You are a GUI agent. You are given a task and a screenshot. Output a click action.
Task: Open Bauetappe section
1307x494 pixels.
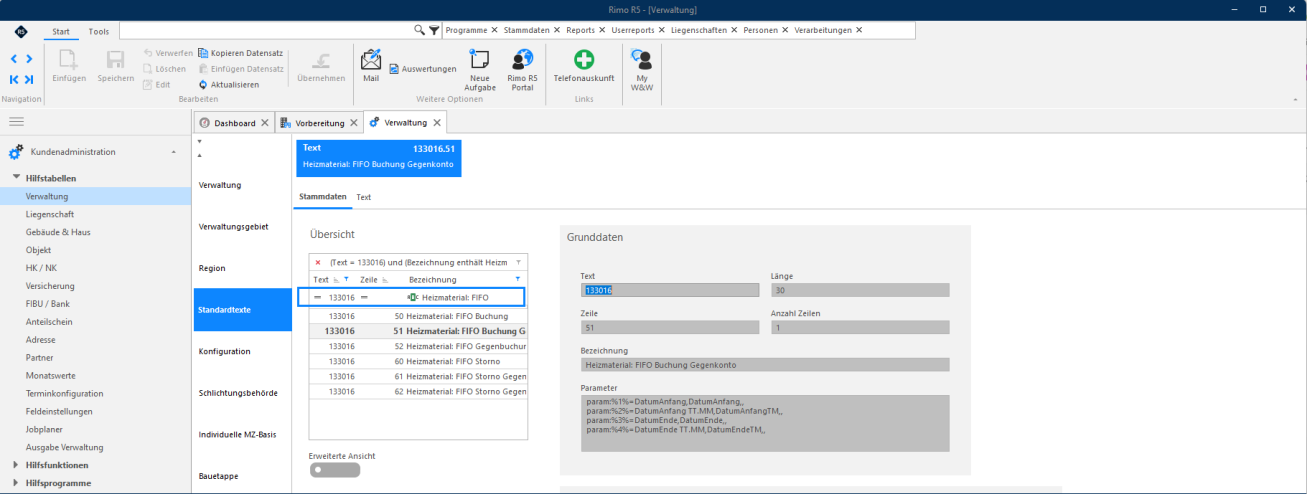click(243, 476)
